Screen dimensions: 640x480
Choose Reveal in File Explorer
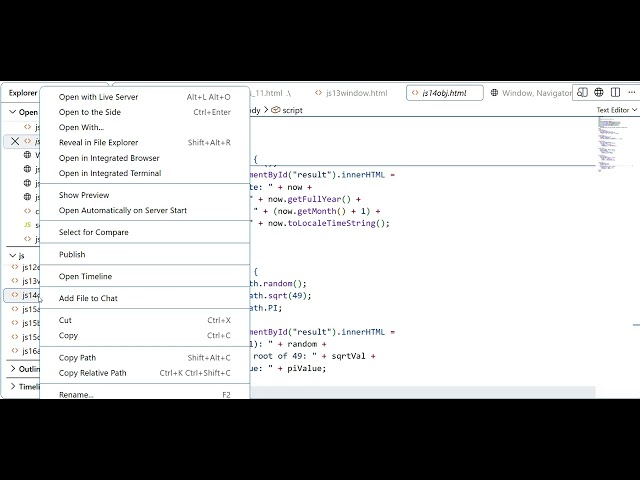145,142
